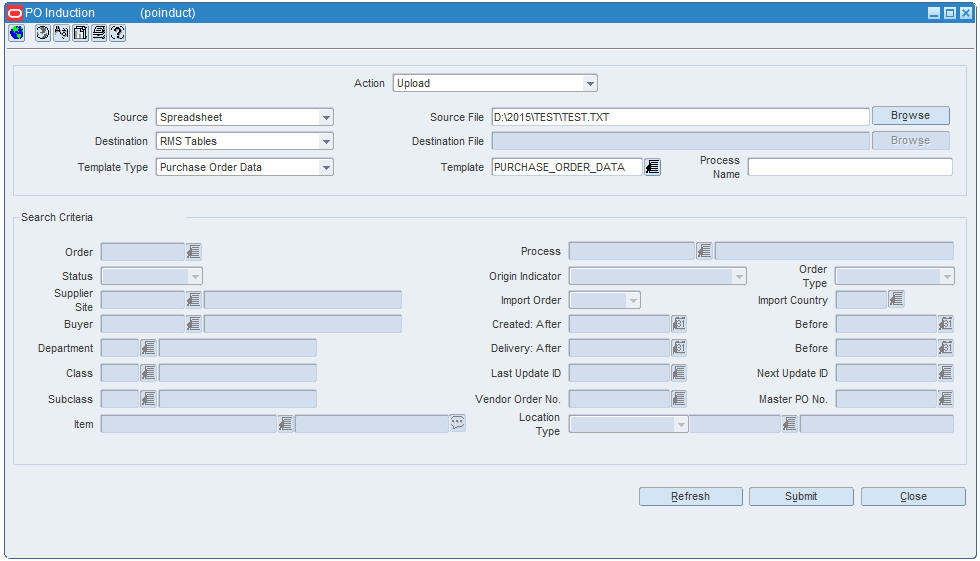Click the Source File path field
Image resolution: width=980 pixels, height=561 pixels.
pos(680,117)
